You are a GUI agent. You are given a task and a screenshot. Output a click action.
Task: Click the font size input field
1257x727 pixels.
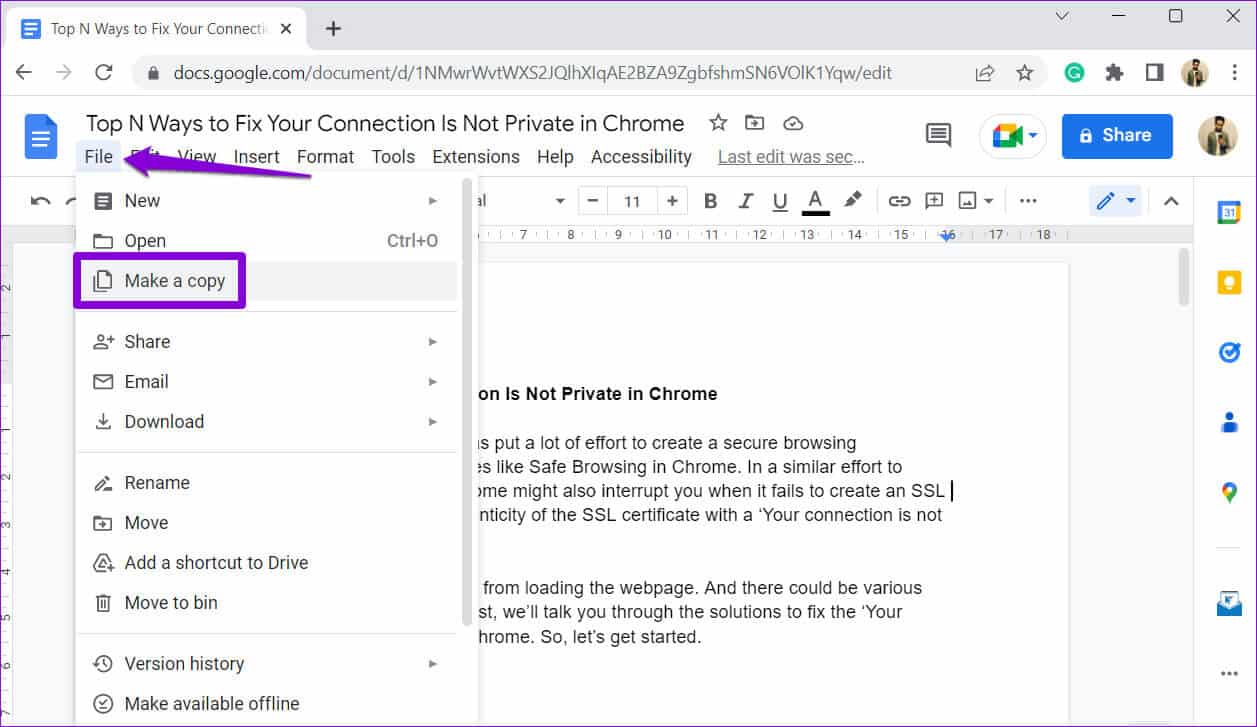(632, 201)
